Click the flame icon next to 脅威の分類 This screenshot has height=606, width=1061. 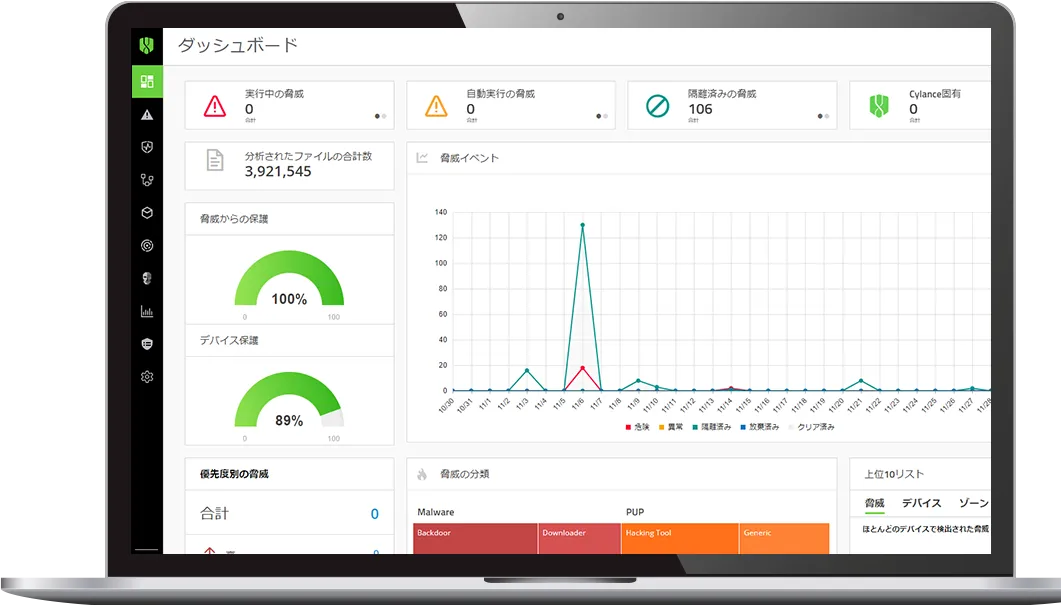tap(422, 474)
